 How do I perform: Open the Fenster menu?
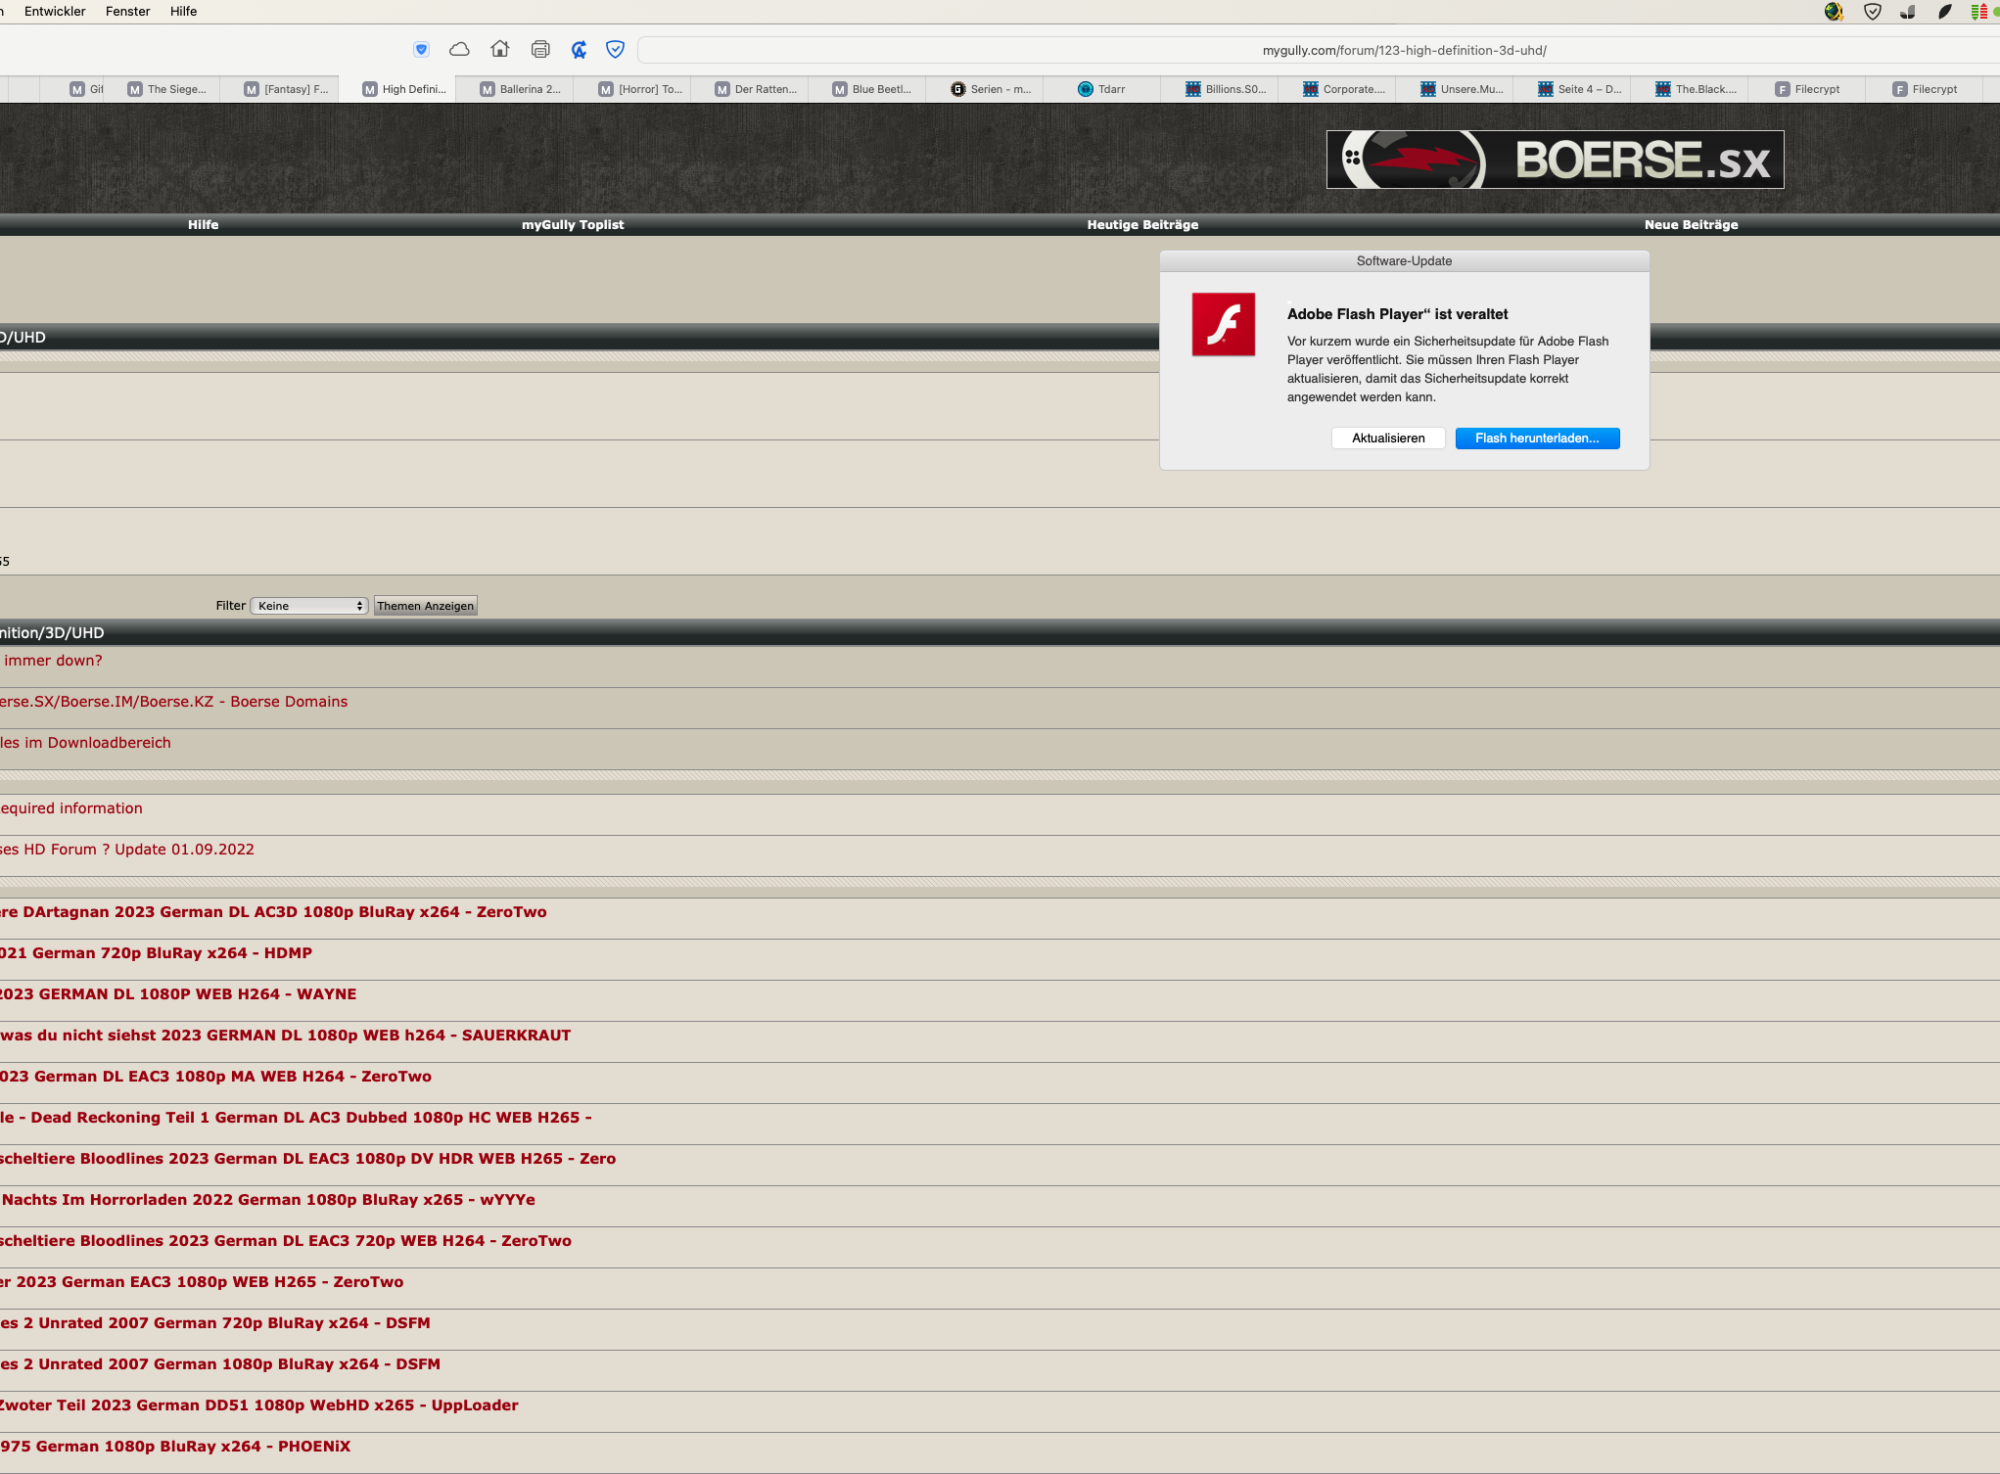pos(128,11)
